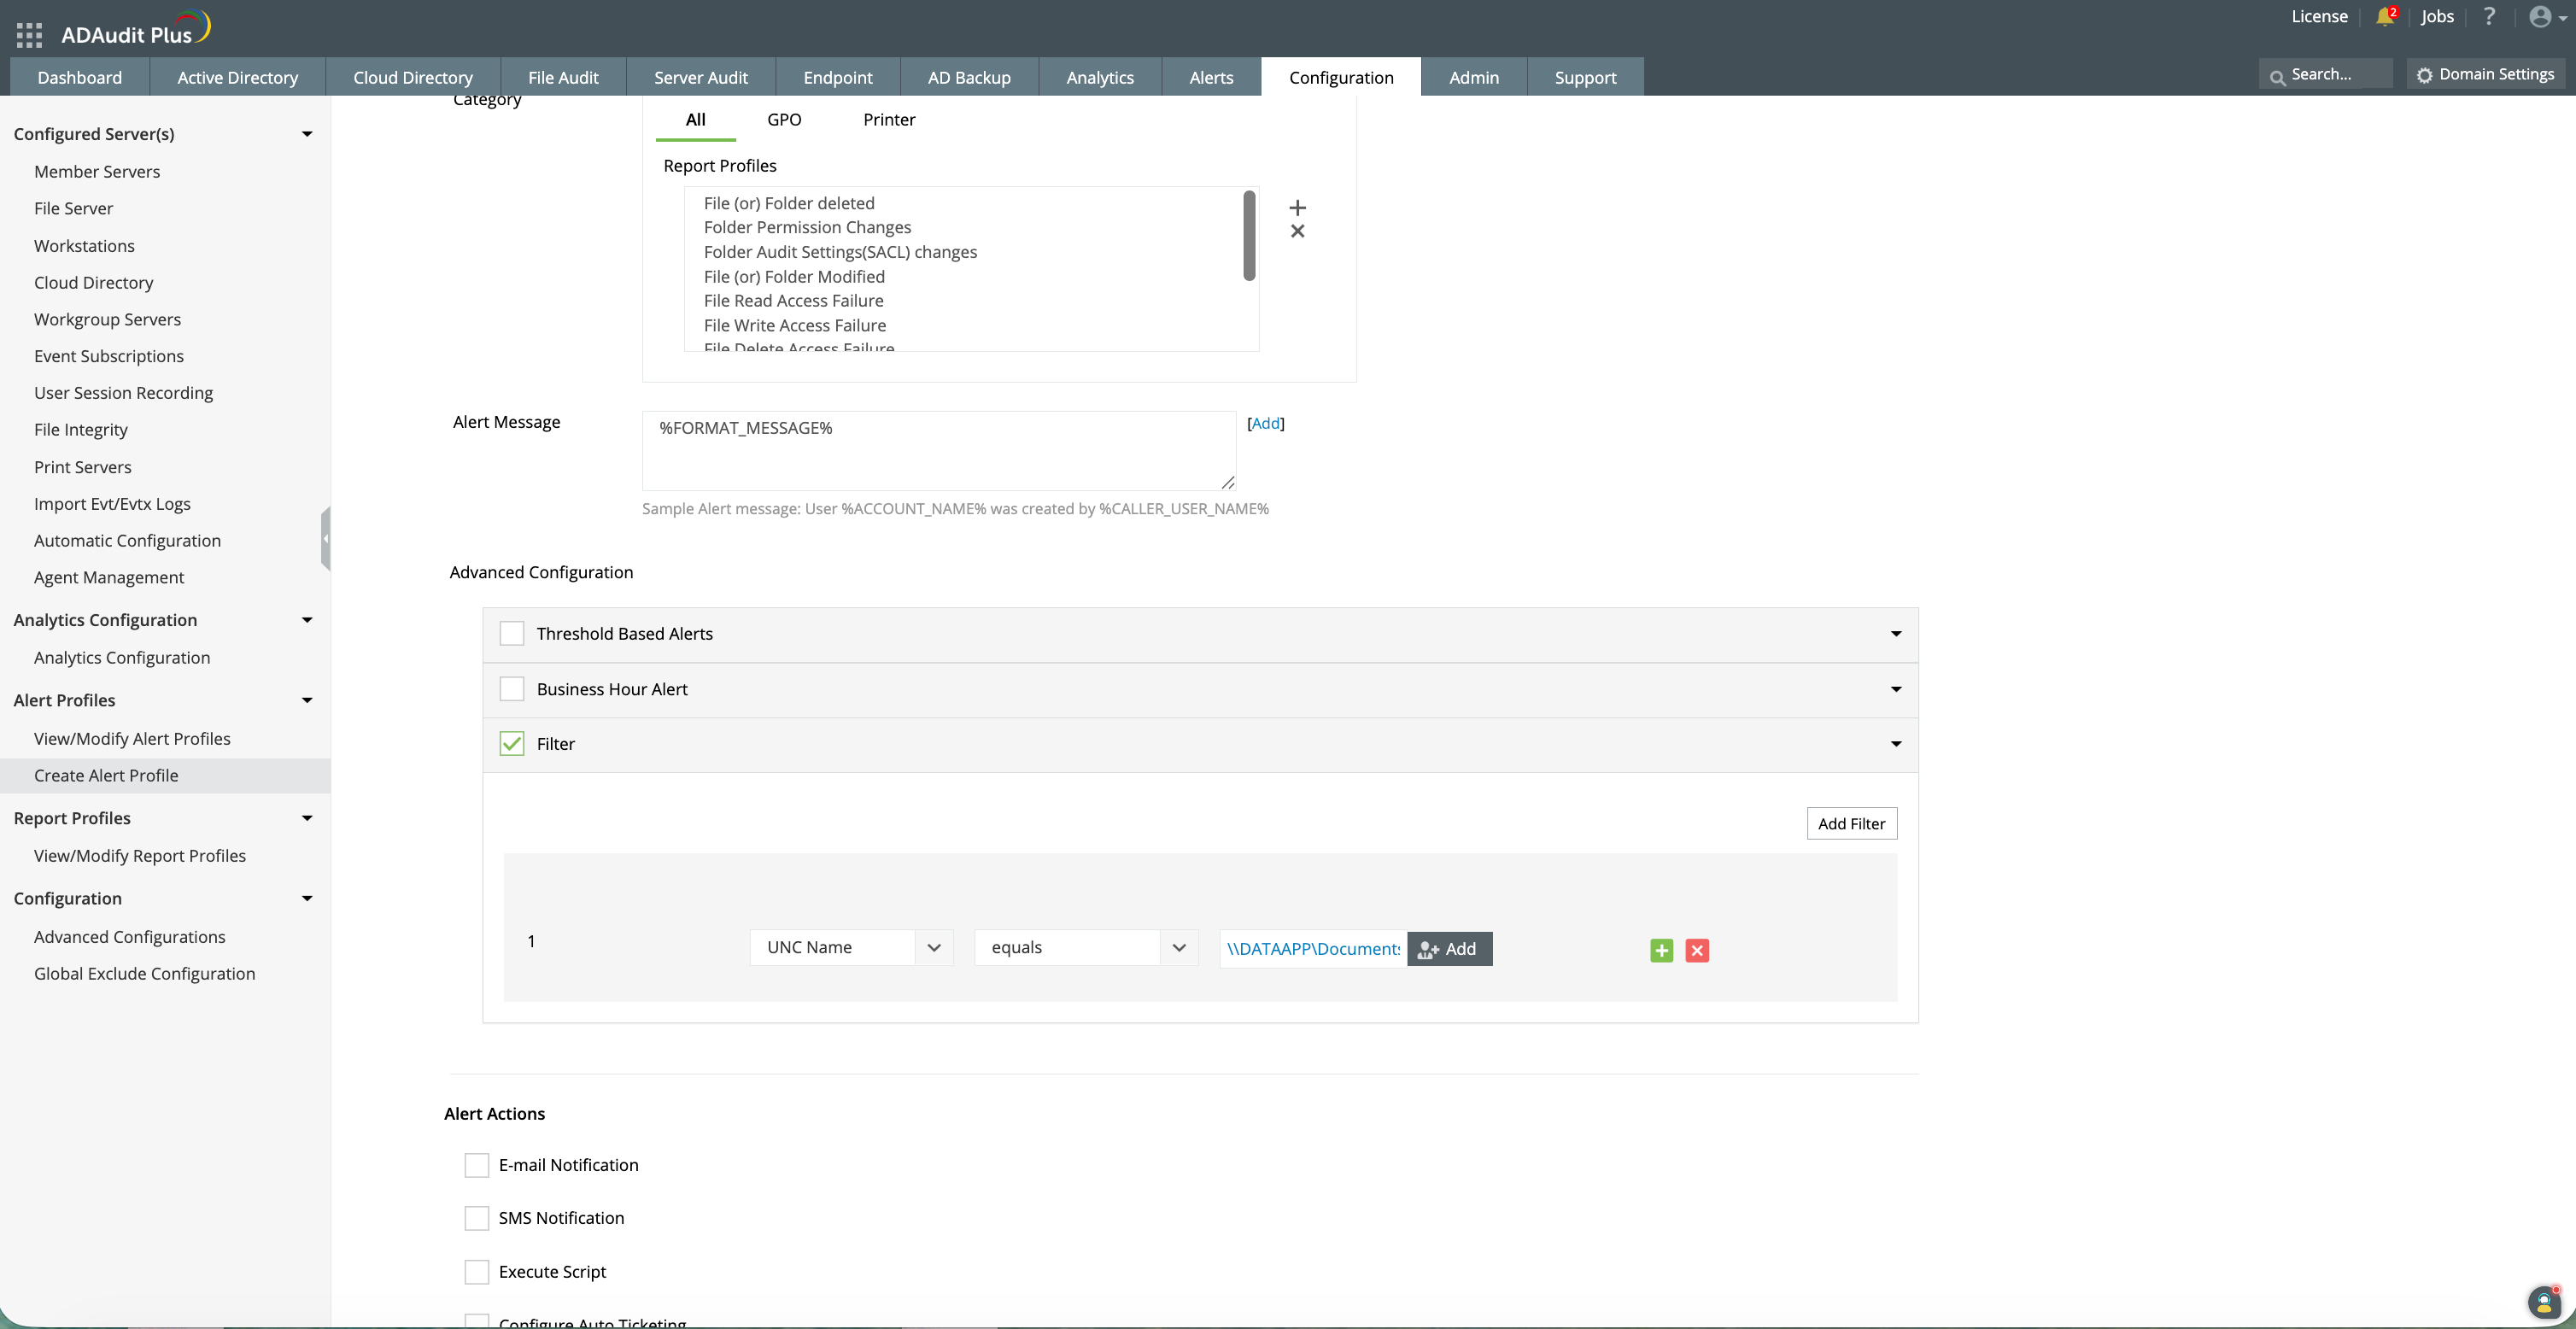Viewport: 2576px width, 1329px height.
Task: Switch to the File Audit tab
Action: (x=563, y=77)
